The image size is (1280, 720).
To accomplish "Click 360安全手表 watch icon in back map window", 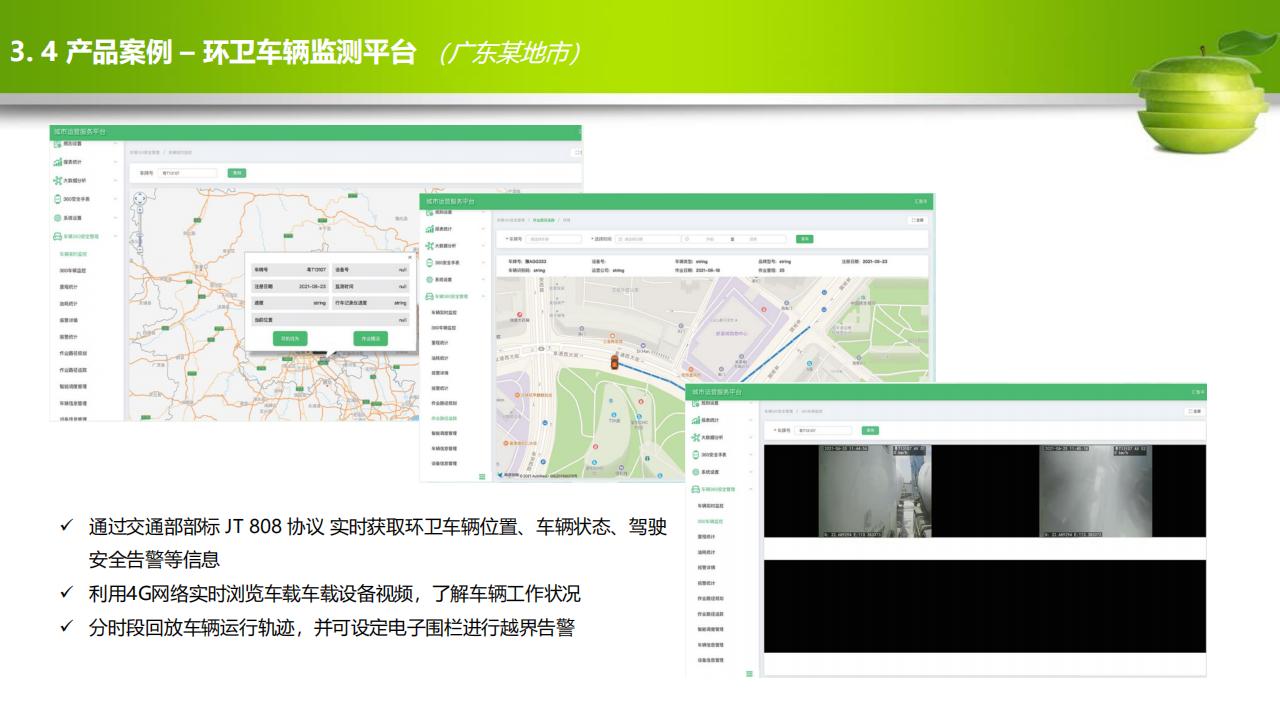I will point(57,199).
